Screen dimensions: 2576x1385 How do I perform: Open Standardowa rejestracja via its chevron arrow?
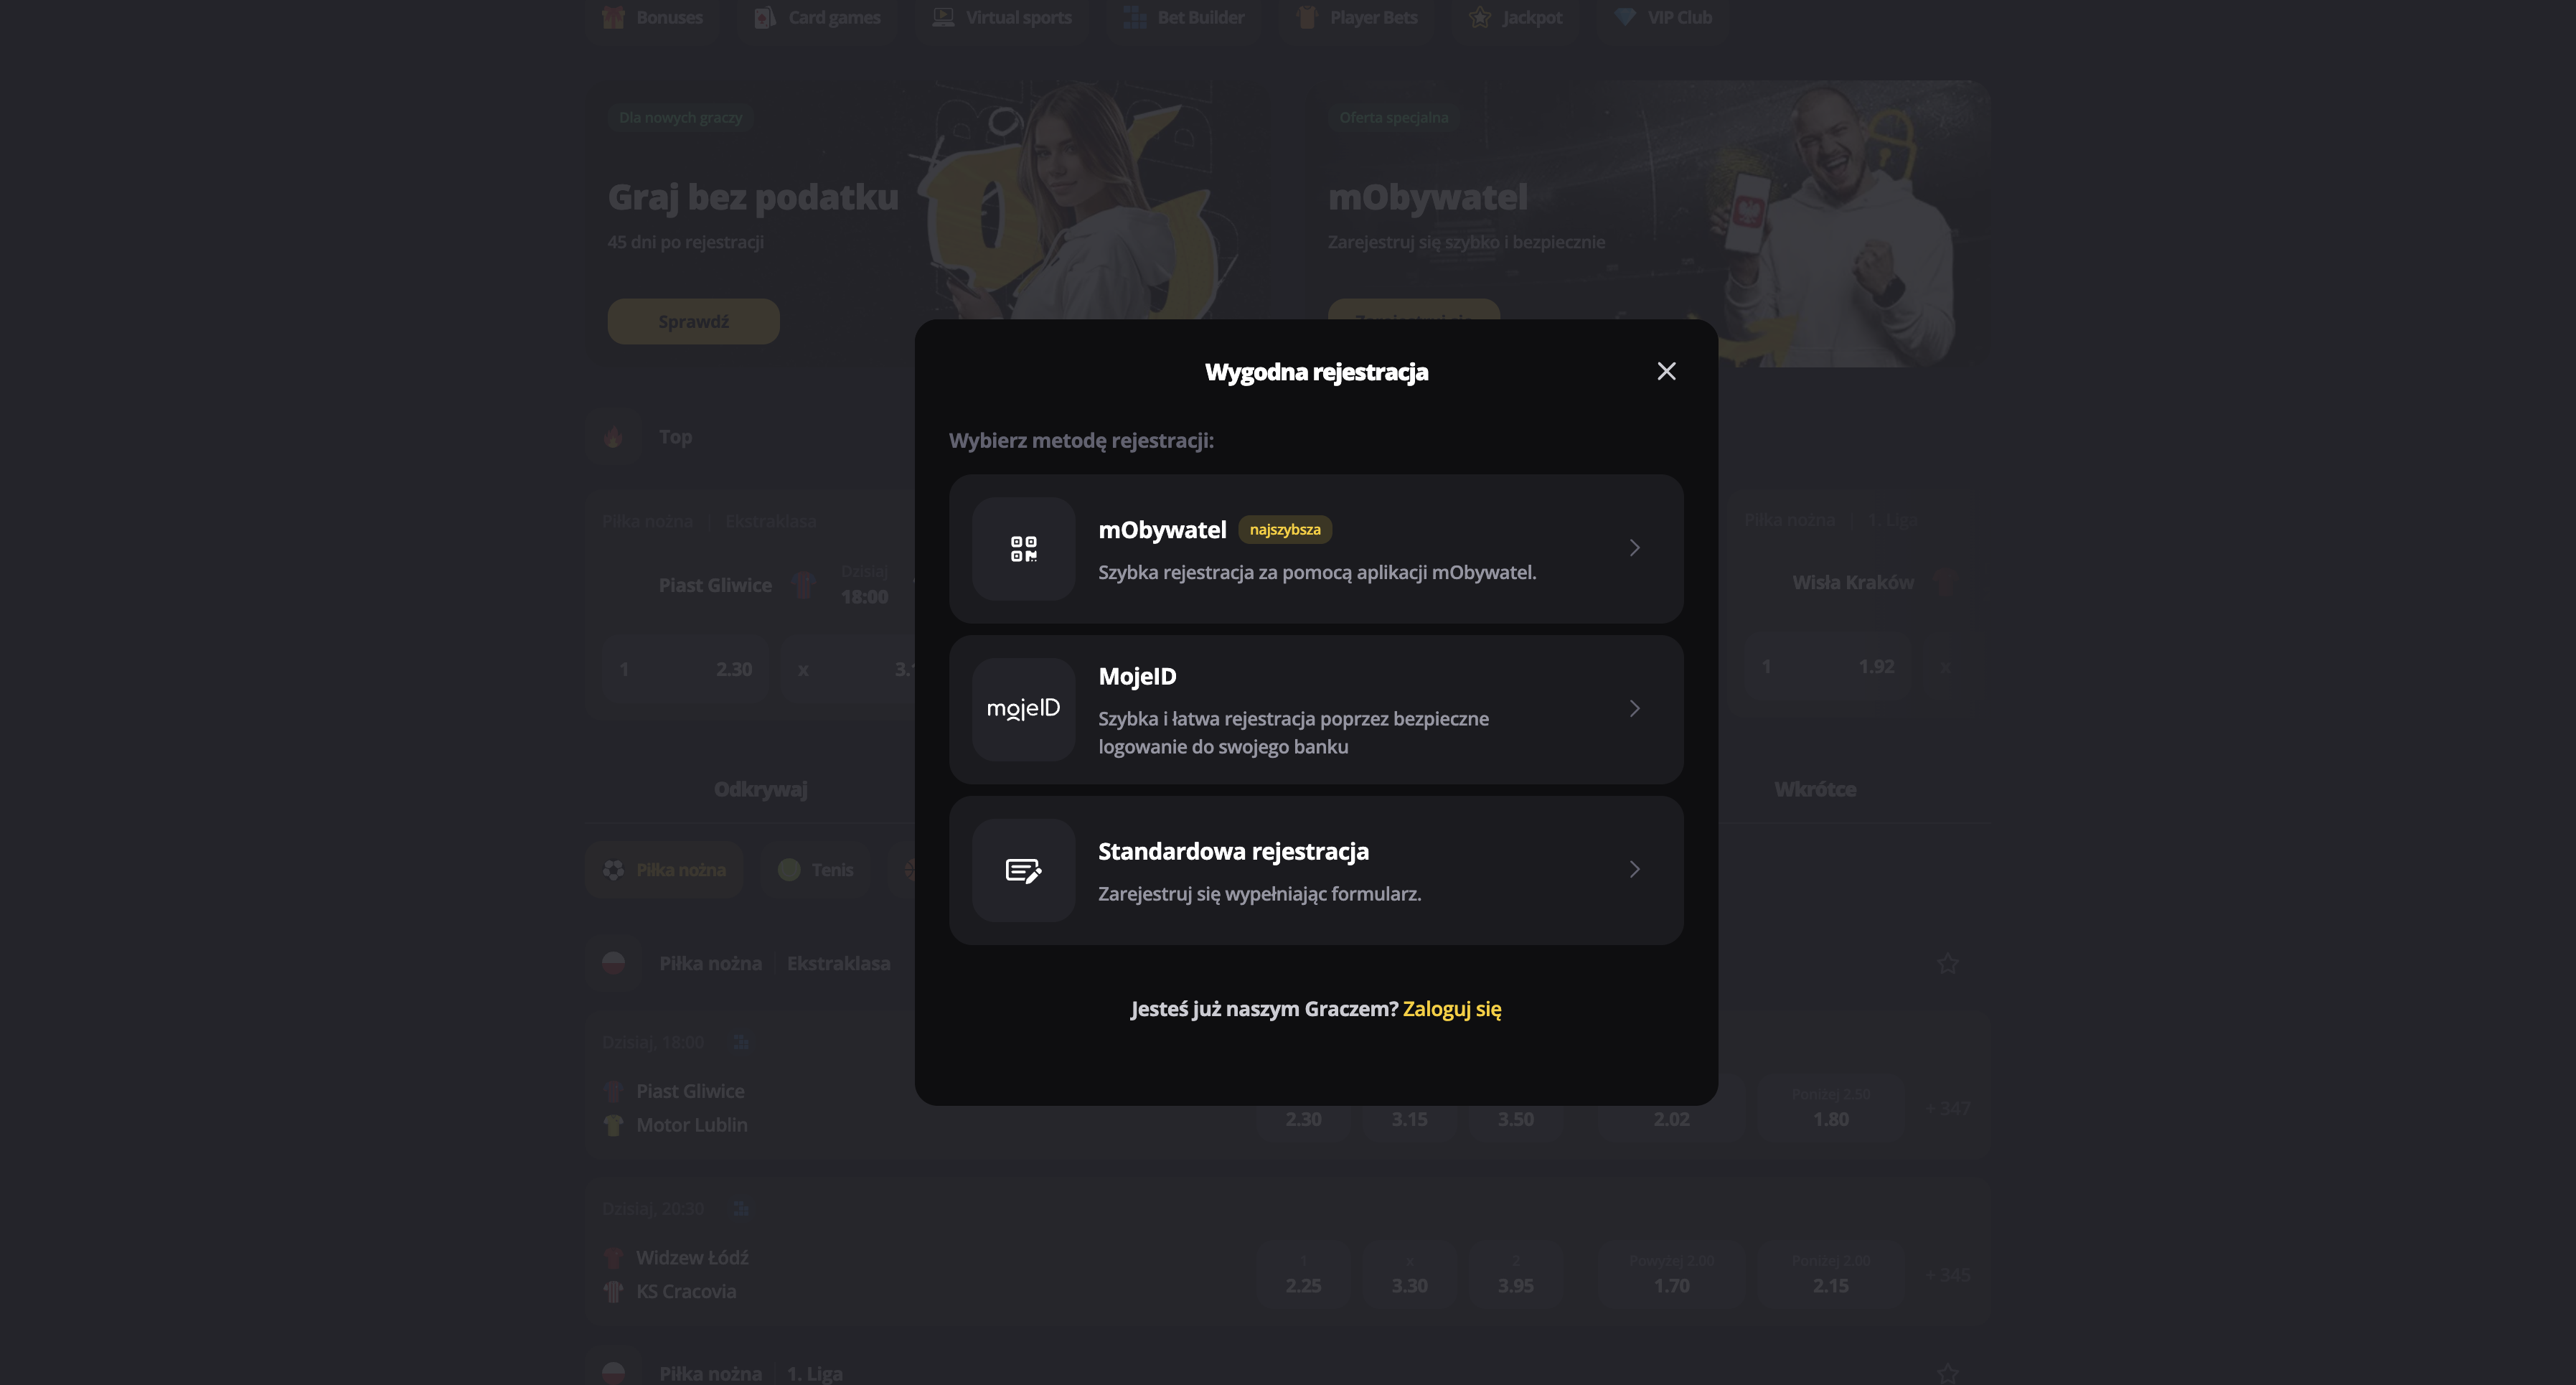[x=1634, y=870]
